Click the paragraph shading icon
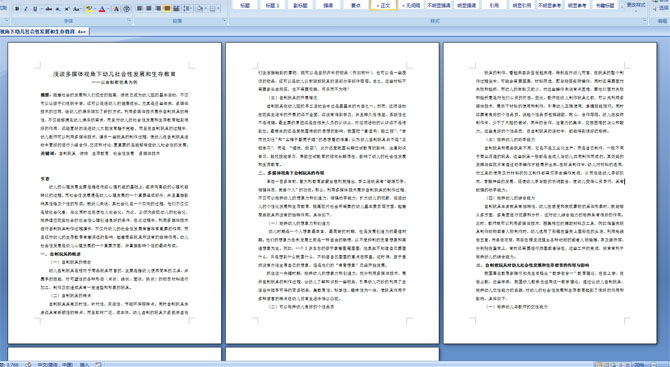 pos(200,9)
